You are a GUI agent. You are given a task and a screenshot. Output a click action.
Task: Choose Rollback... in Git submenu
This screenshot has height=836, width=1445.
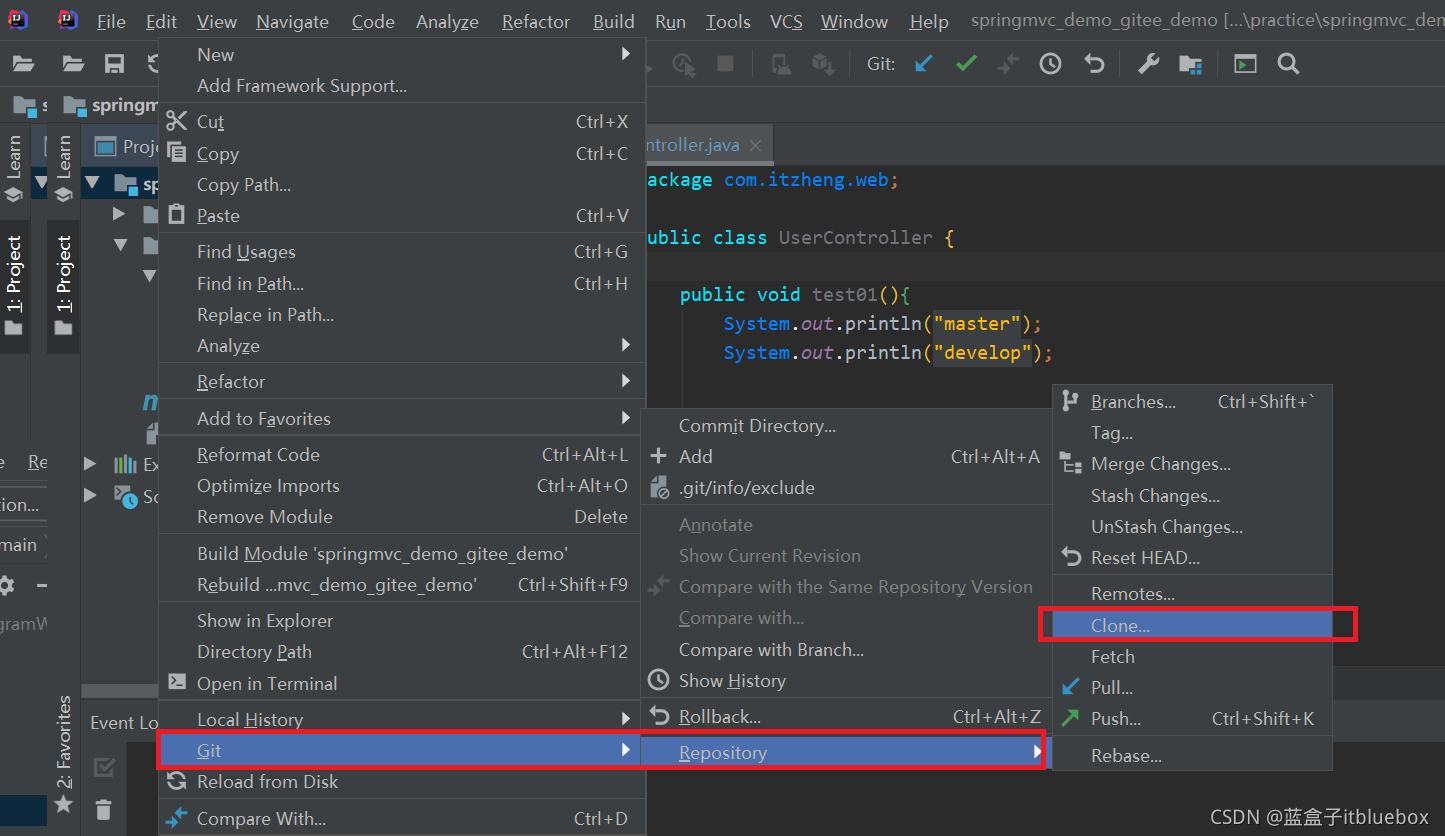pyautogui.click(x=846, y=717)
